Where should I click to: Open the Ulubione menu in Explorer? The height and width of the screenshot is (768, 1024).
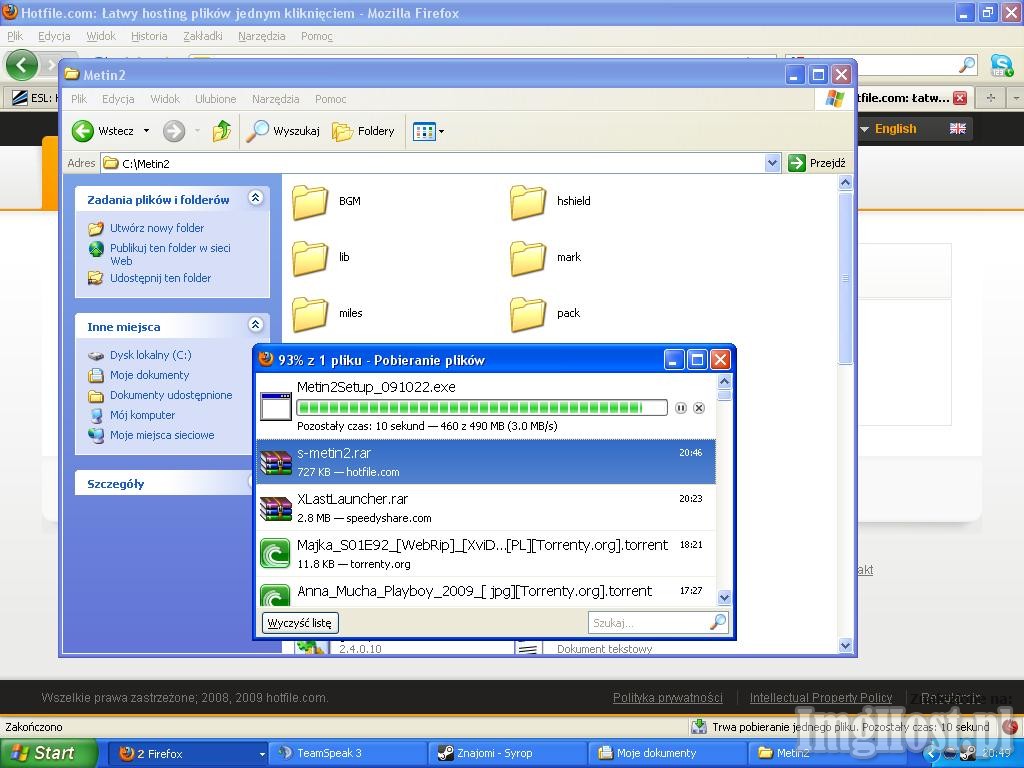tap(216, 99)
